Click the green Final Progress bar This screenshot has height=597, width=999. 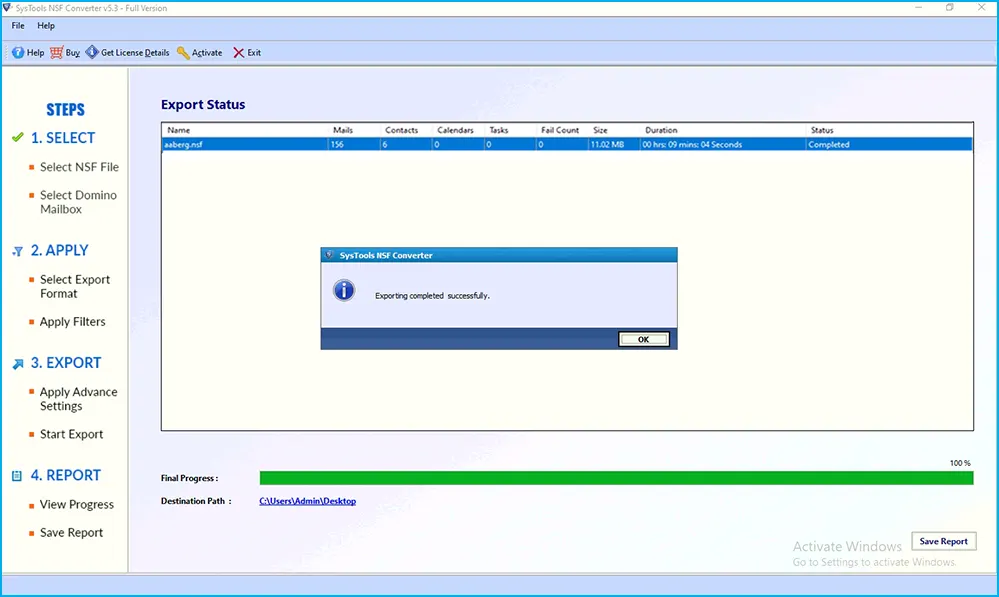[615, 478]
